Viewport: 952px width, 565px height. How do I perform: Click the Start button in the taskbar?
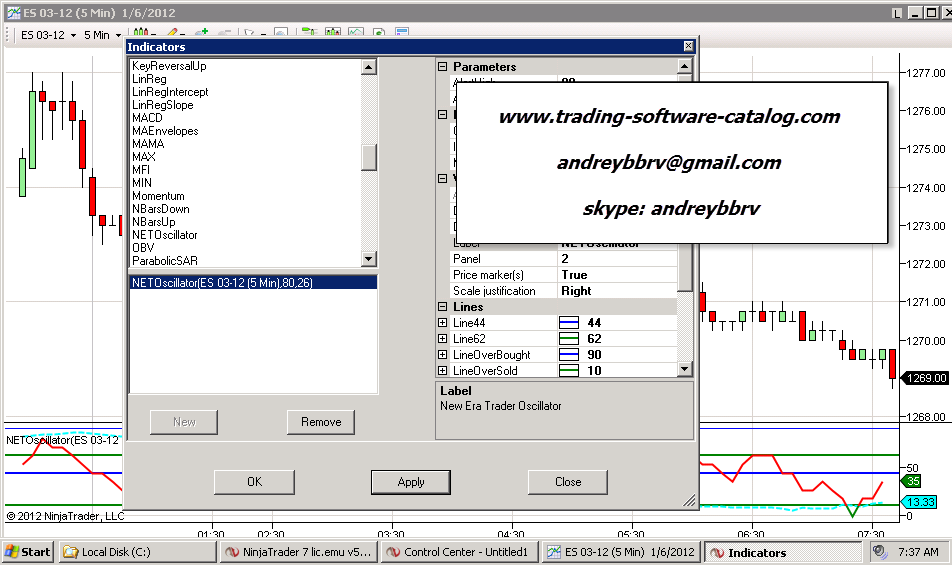click(28, 552)
